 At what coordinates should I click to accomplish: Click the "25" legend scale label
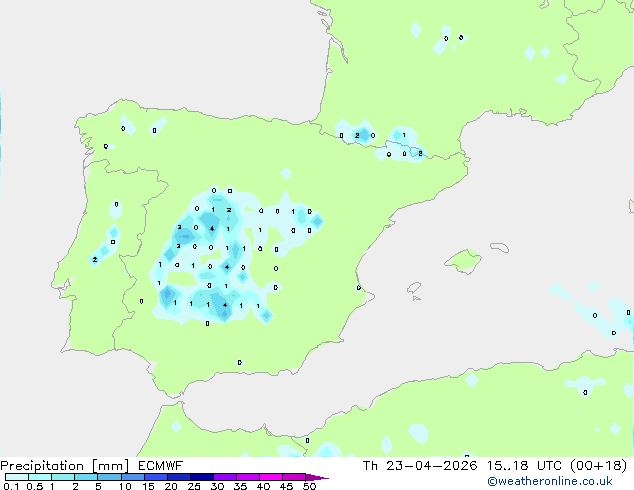point(194,486)
